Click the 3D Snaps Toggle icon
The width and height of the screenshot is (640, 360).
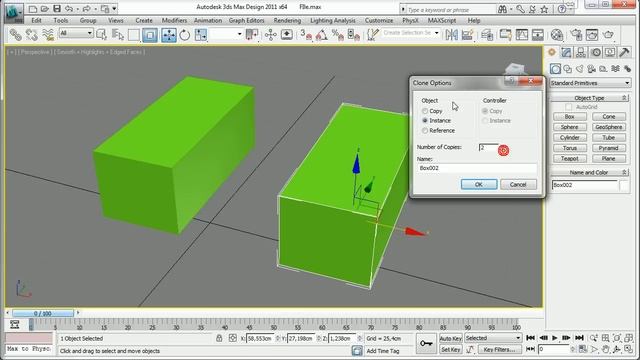coord(306,35)
